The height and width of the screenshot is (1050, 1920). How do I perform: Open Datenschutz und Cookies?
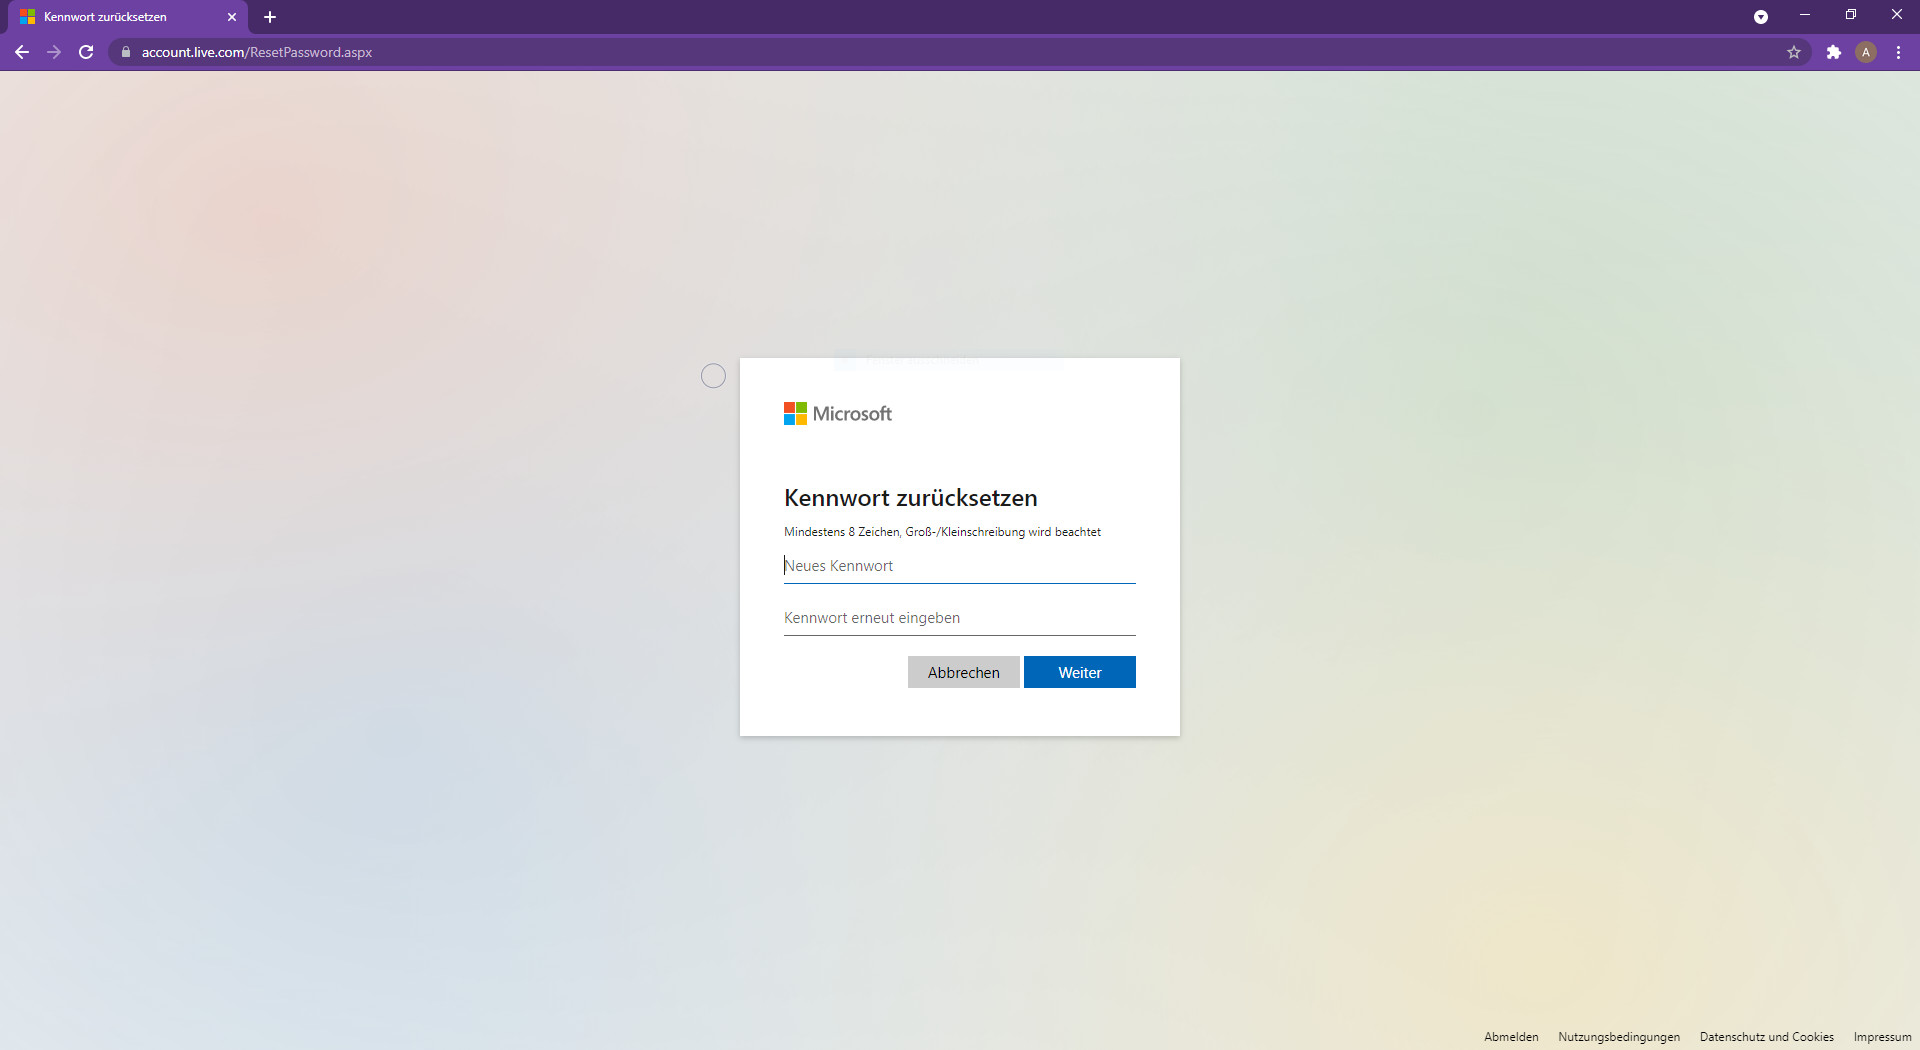(x=1767, y=1037)
